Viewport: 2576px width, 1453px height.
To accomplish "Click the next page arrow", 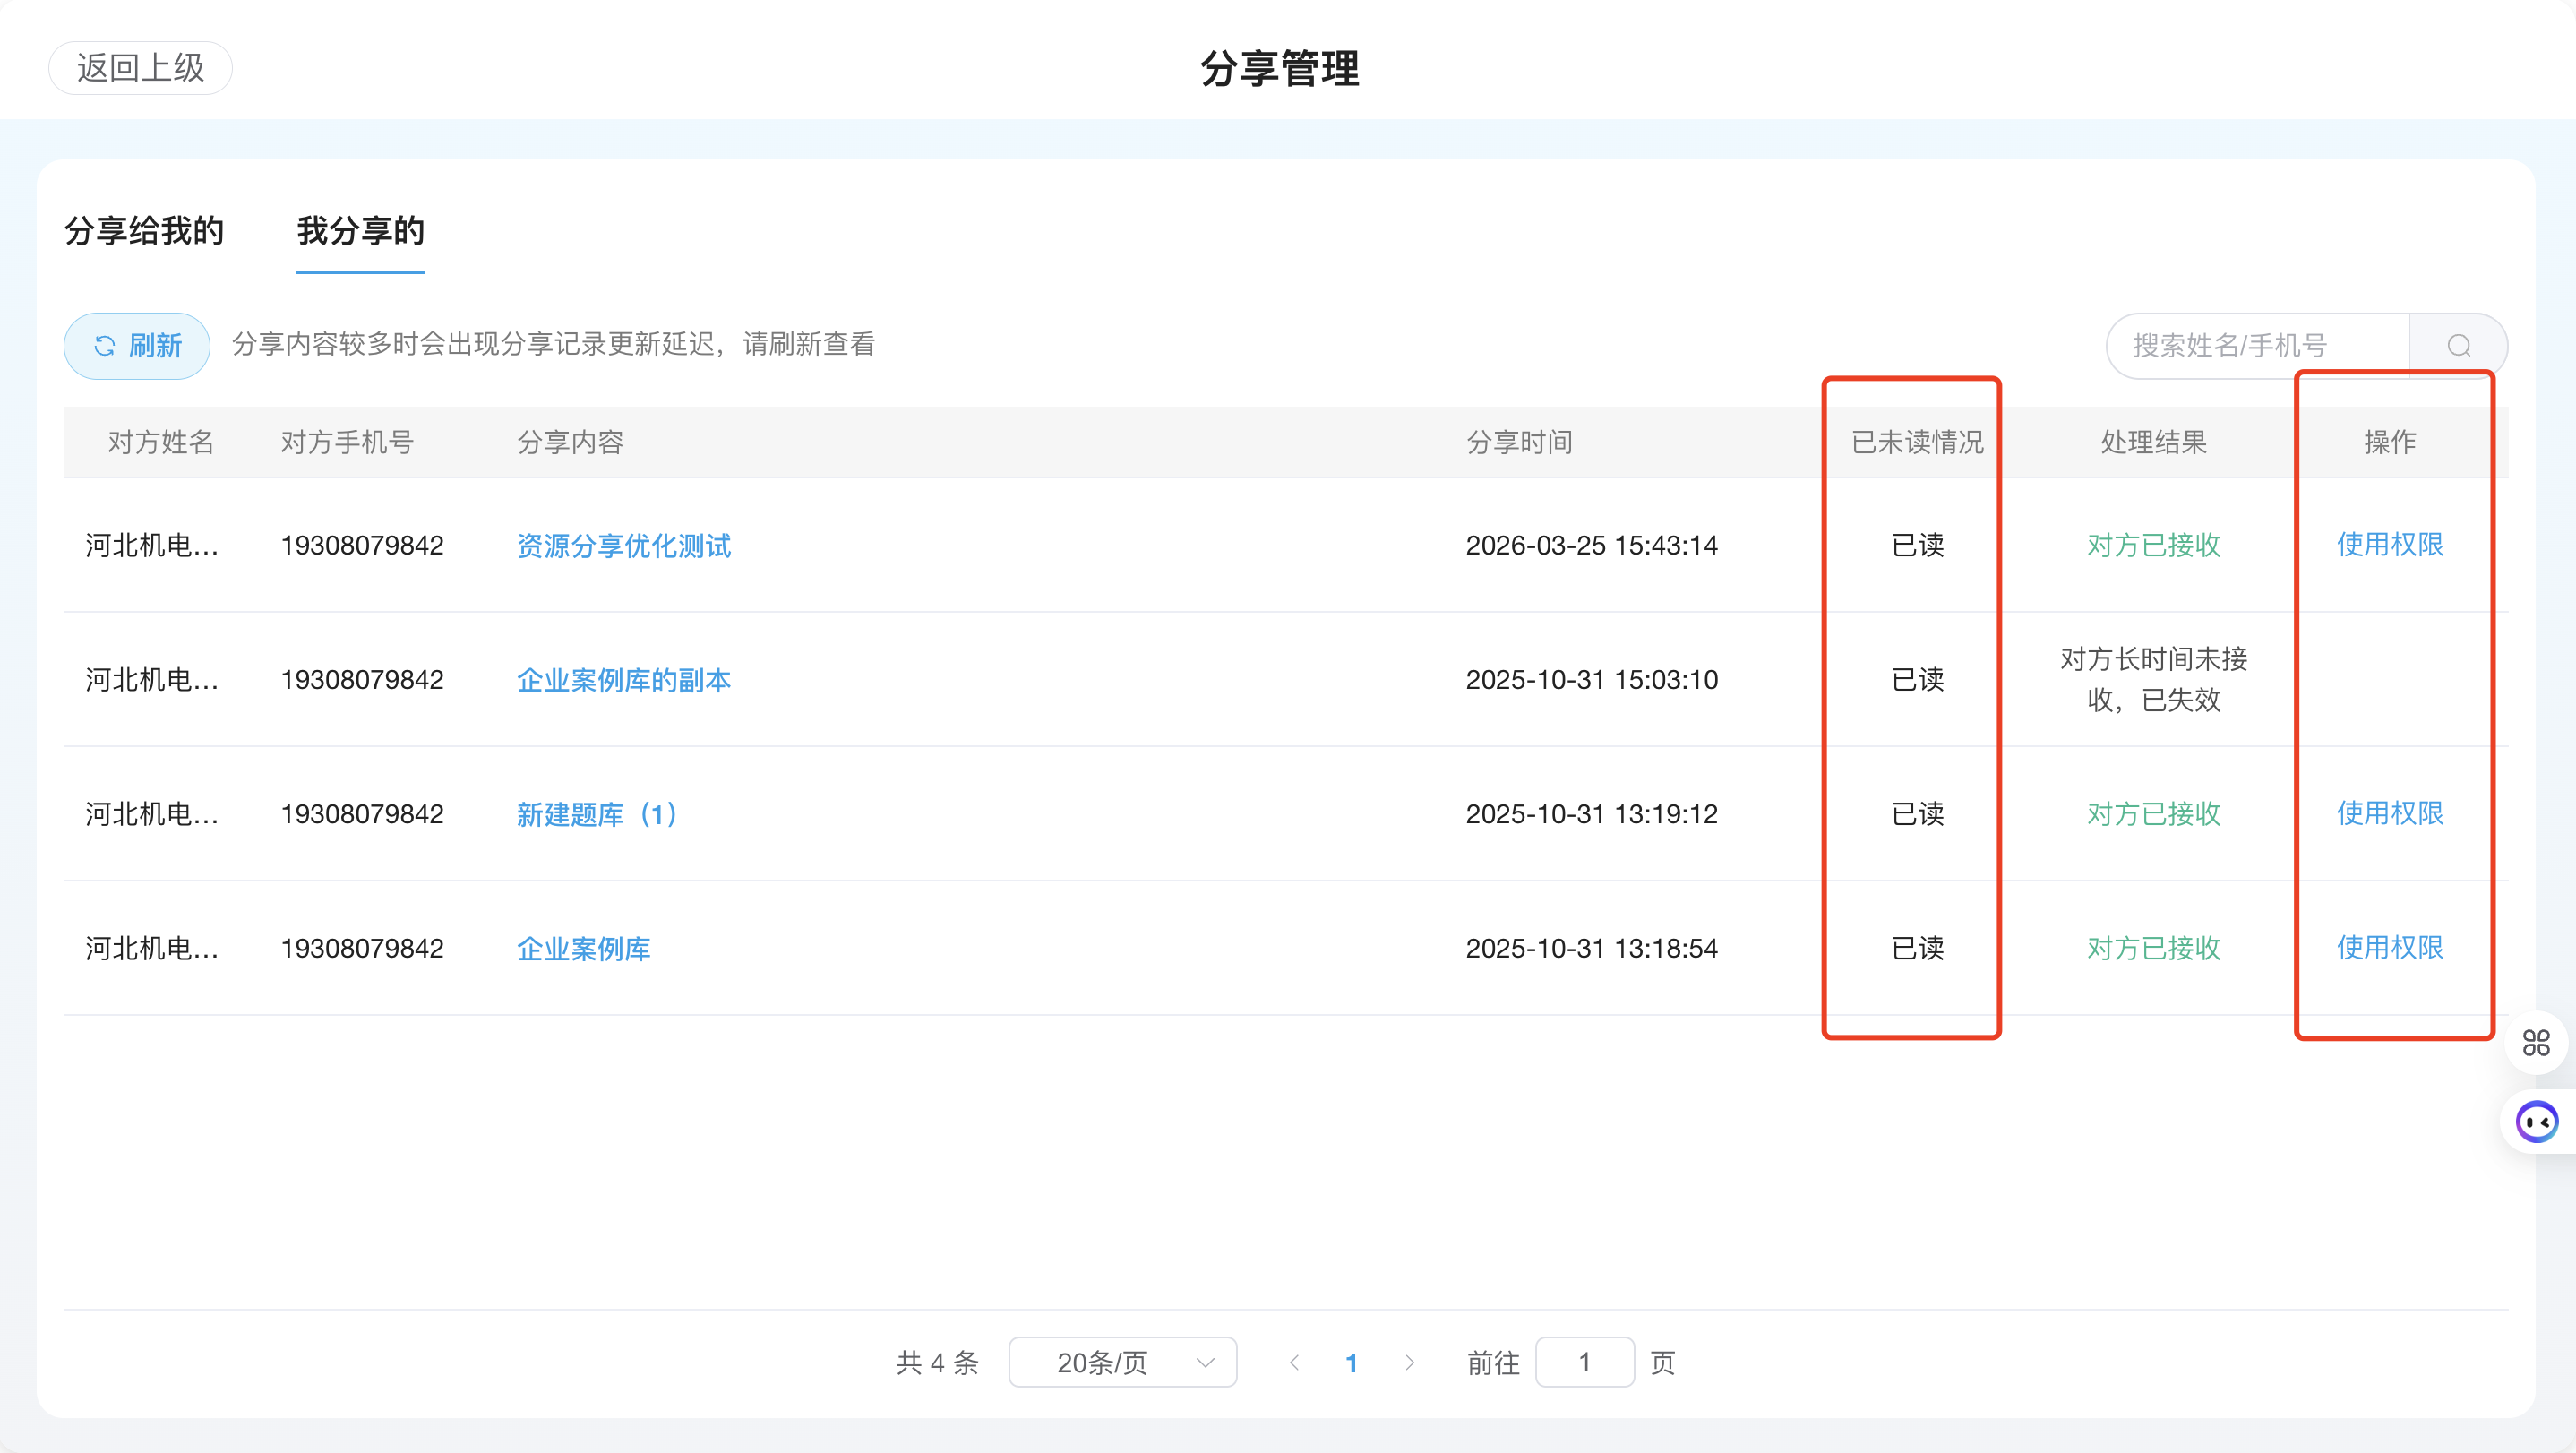I will click(x=1410, y=1362).
